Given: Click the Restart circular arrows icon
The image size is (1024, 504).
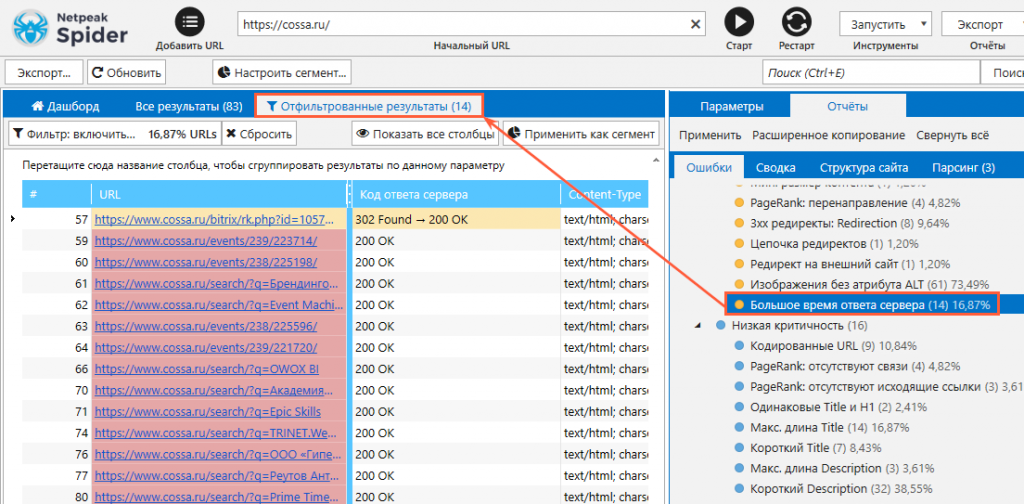Looking at the screenshot, I should (x=796, y=22).
